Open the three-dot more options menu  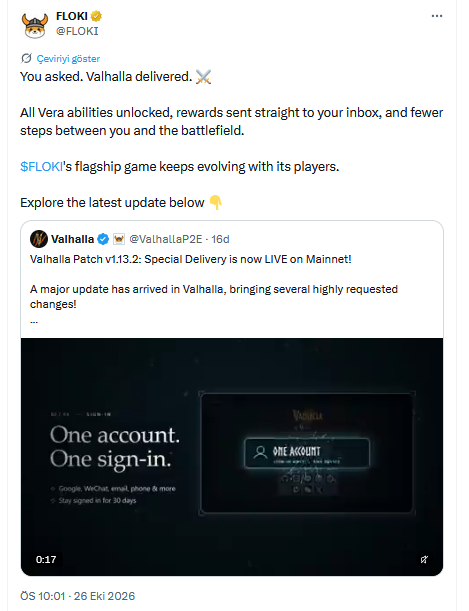pos(437,16)
